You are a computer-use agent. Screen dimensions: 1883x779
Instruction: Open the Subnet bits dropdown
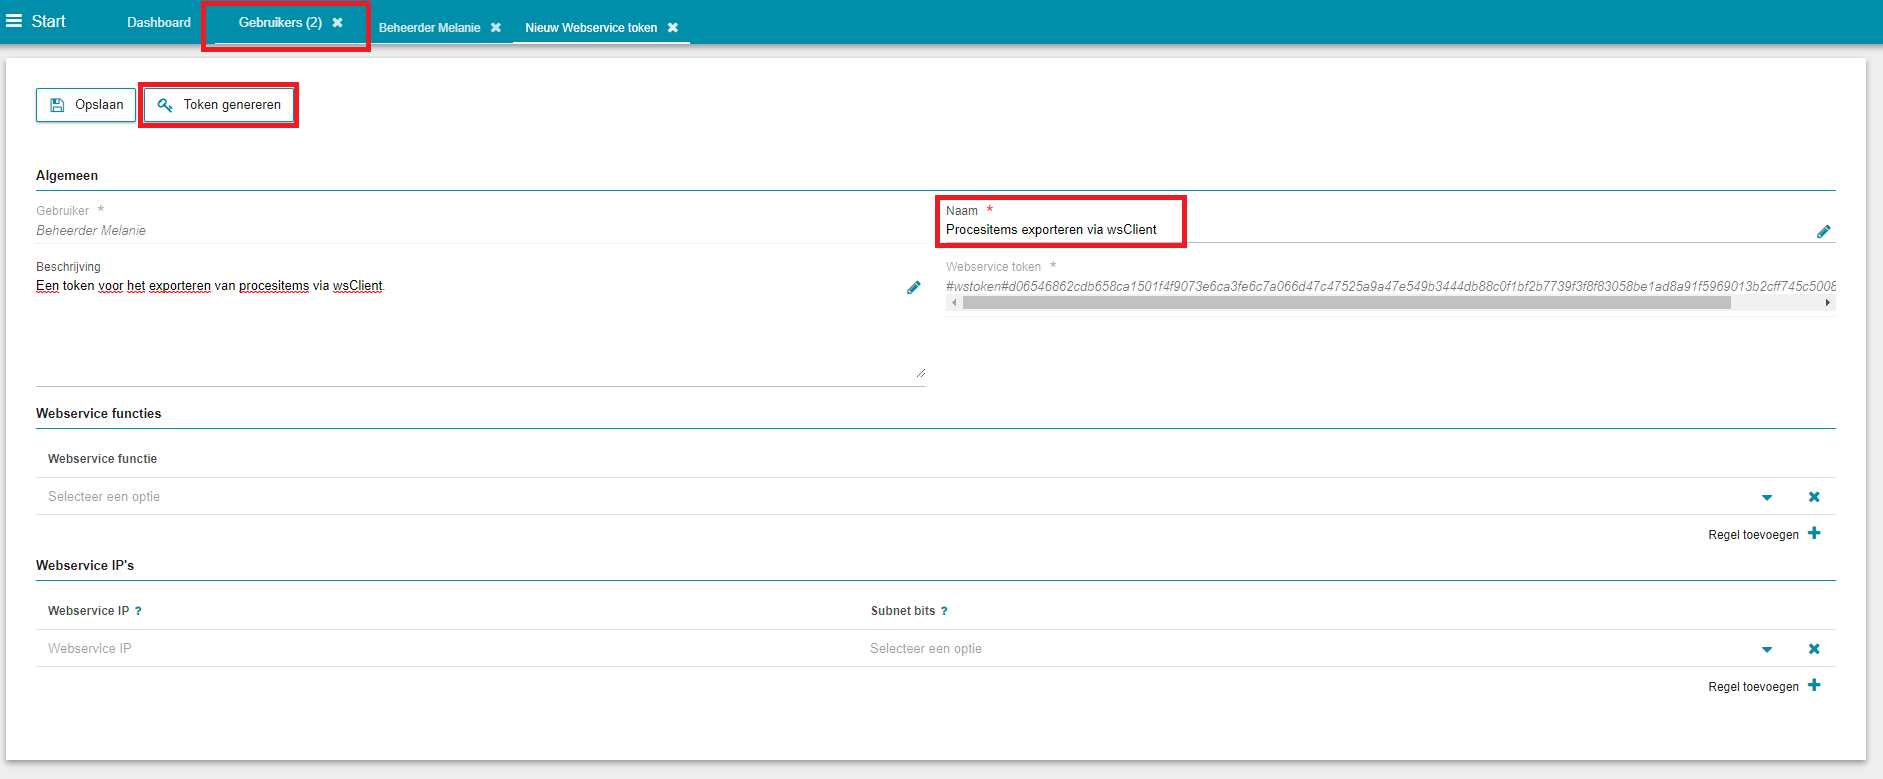pyautogui.click(x=1767, y=649)
